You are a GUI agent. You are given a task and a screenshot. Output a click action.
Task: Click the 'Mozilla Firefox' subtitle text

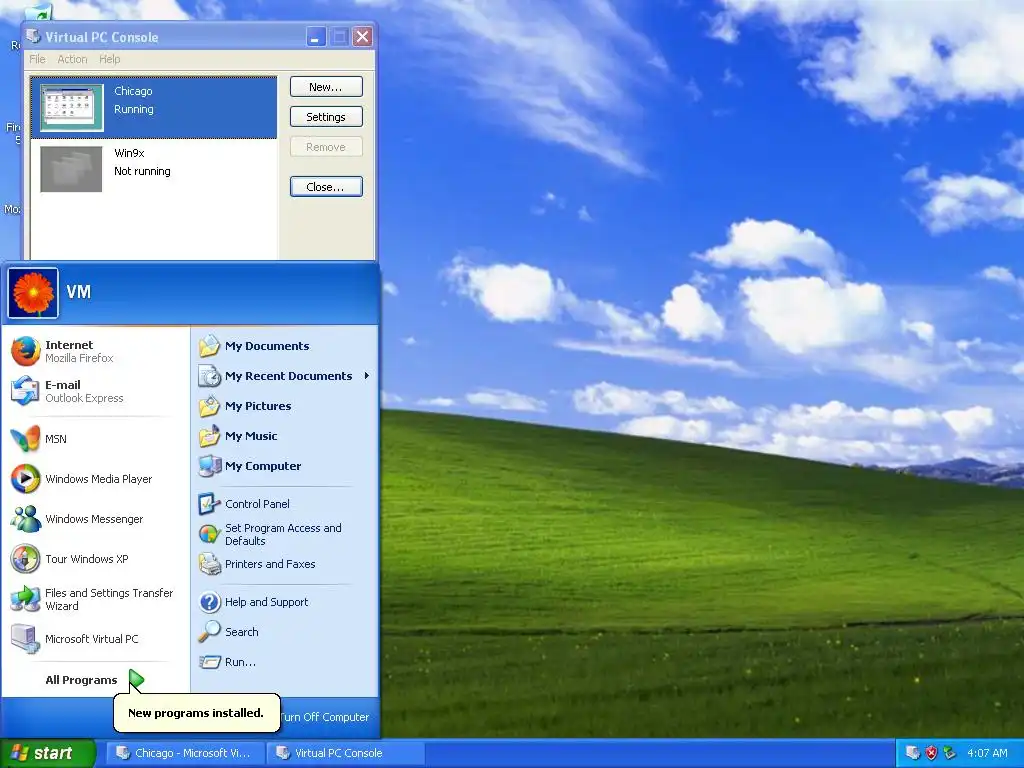coord(79,358)
